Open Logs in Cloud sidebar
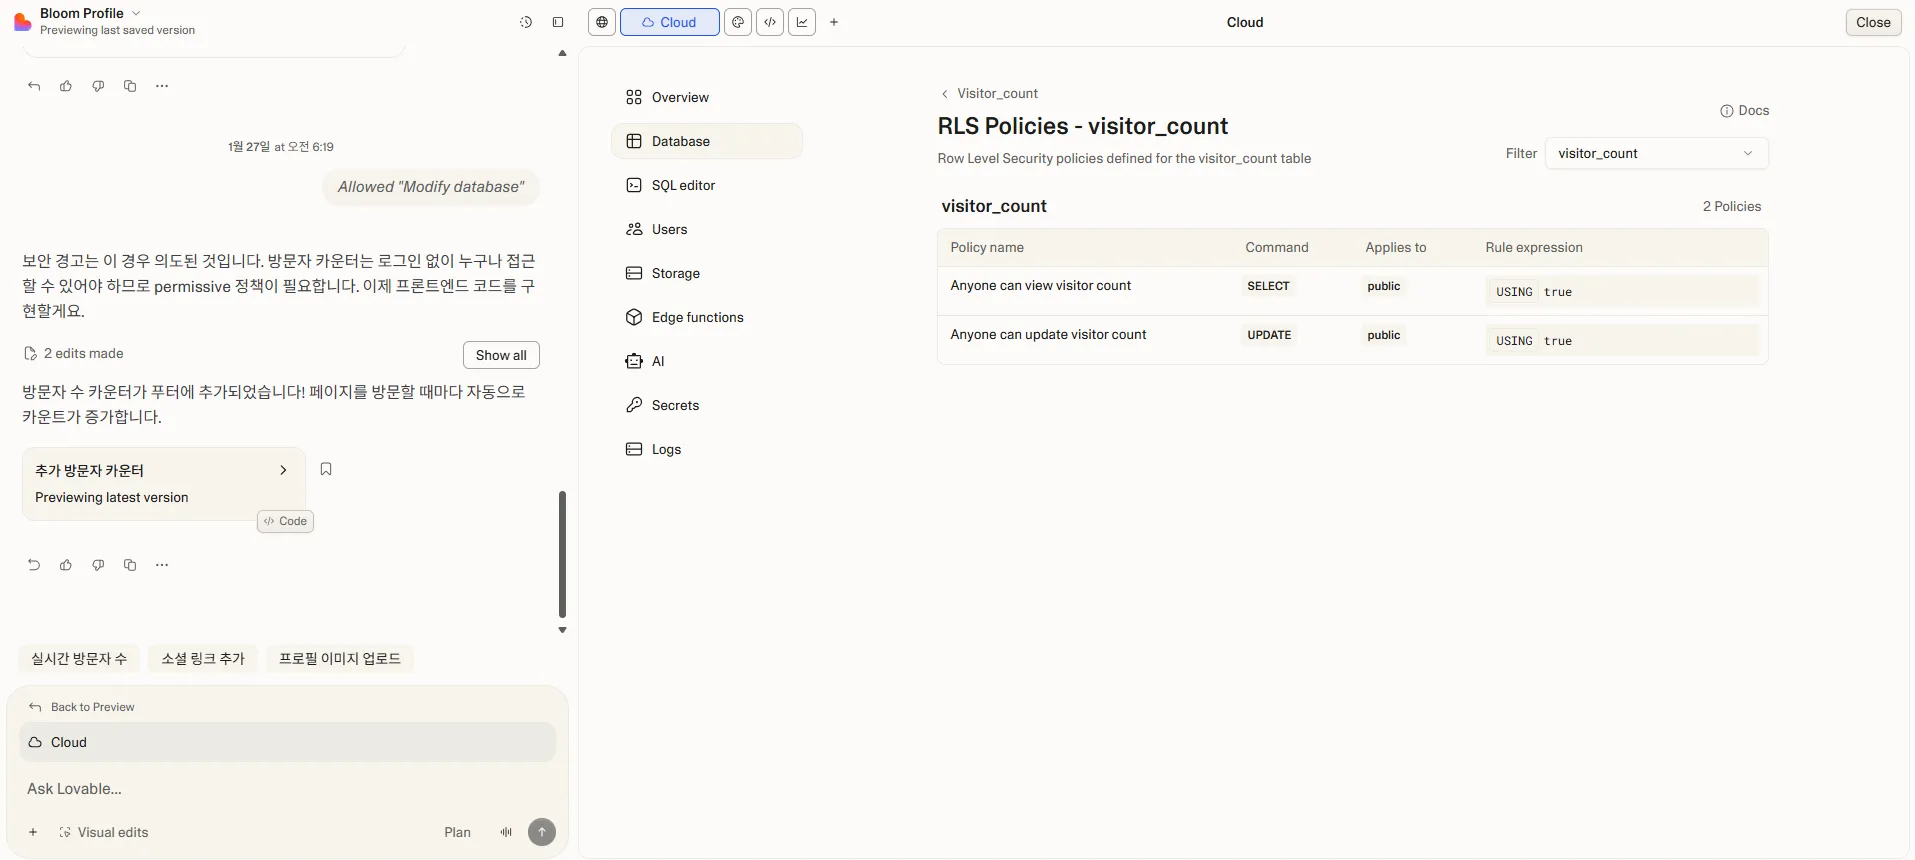The width and height of the screenshot is (1915, 860). pyautogui.click(x=707, y=449)
